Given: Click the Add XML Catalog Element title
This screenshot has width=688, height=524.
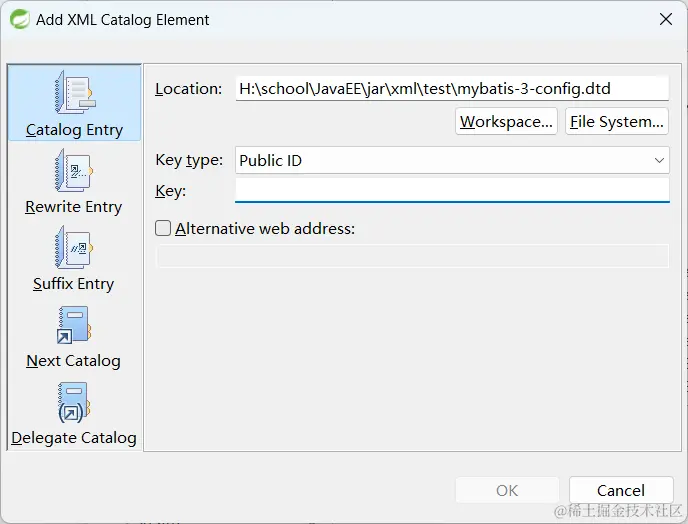Looking at the screenshot, I should coord(123,19).
